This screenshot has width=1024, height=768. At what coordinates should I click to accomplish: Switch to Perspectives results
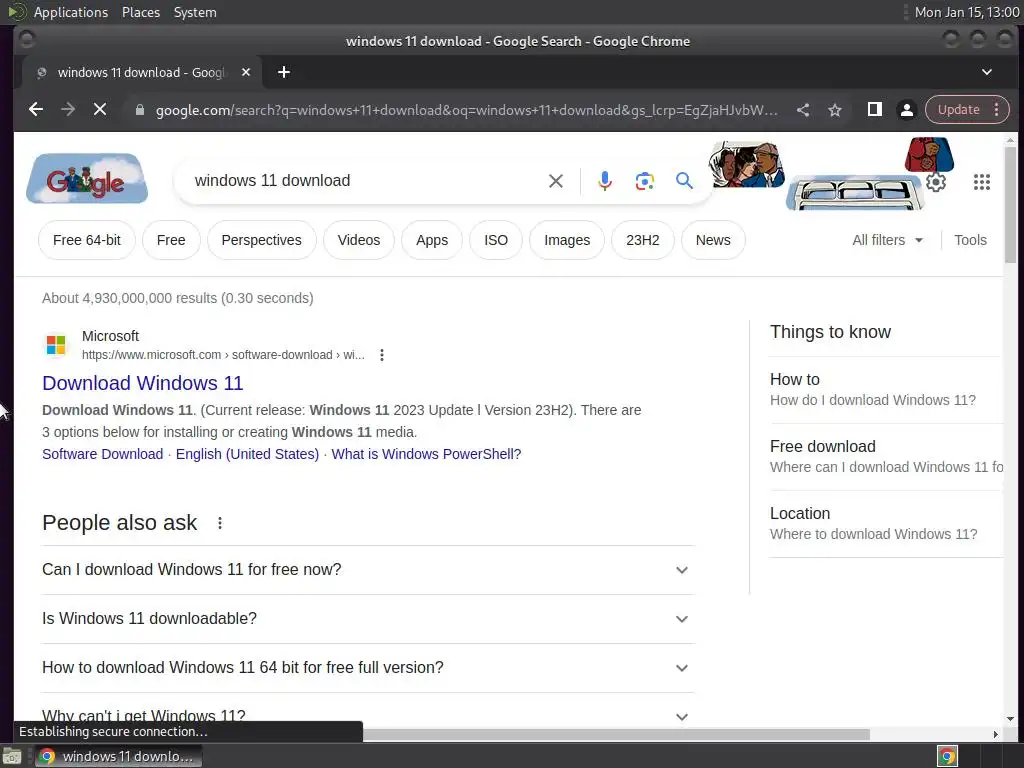pyautogui.click(x=261, y=240)
